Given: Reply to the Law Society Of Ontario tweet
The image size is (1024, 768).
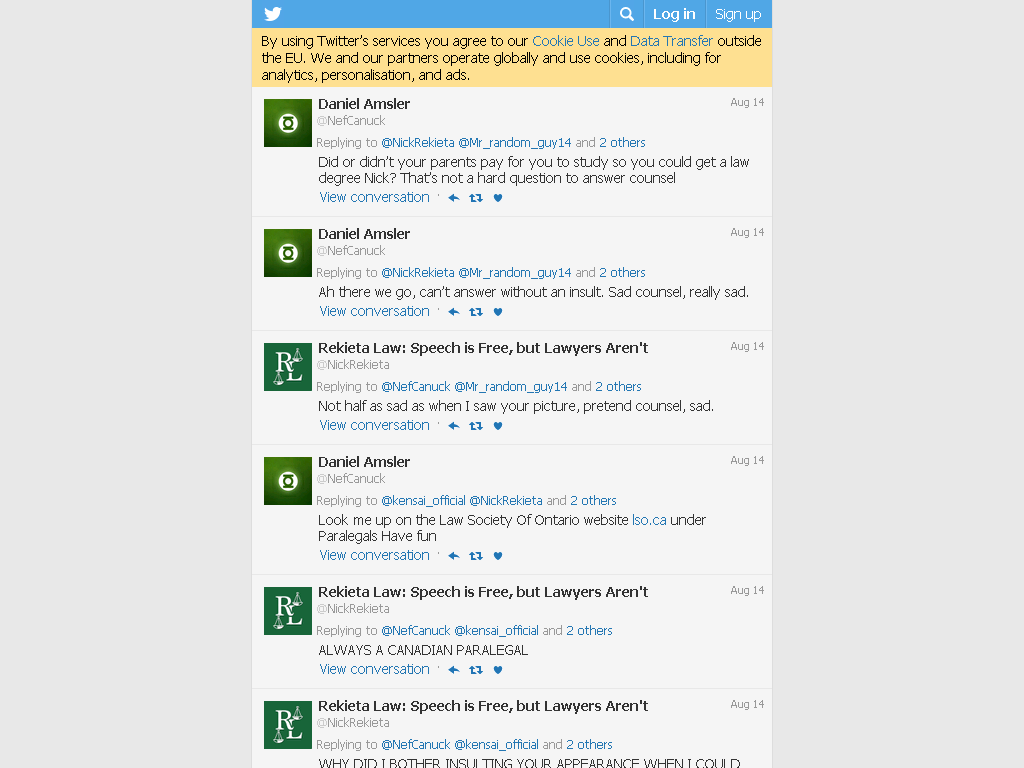Looking at the screenshot, I should point(454,556).
